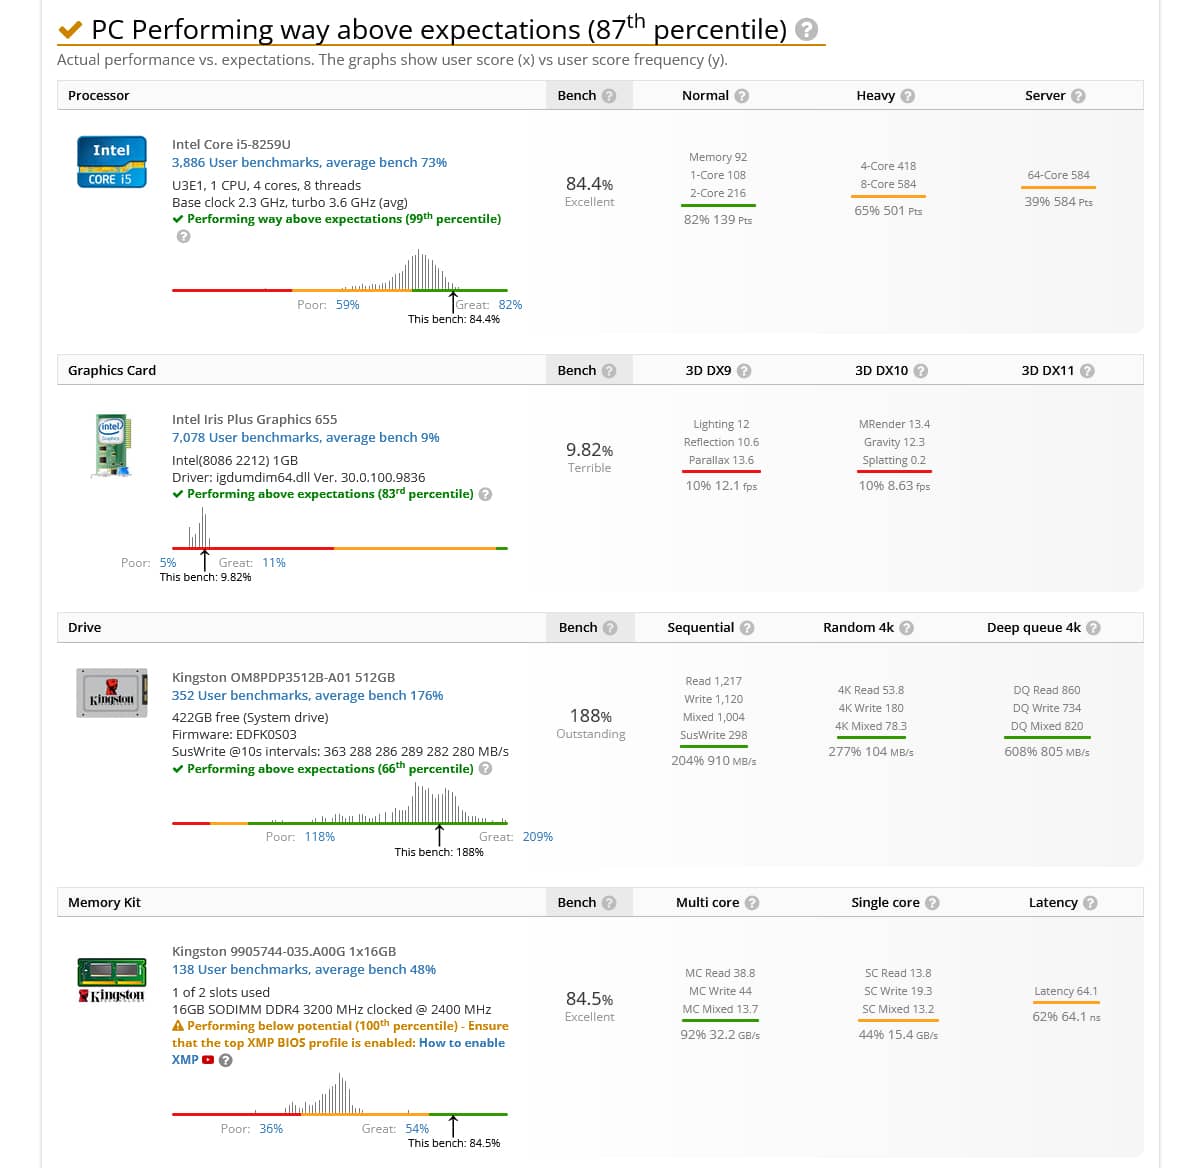The width and height of the screenshot is (1201, 1168).
Task: Click help icon next to Sequential header
Action: [x=747, y=628]
